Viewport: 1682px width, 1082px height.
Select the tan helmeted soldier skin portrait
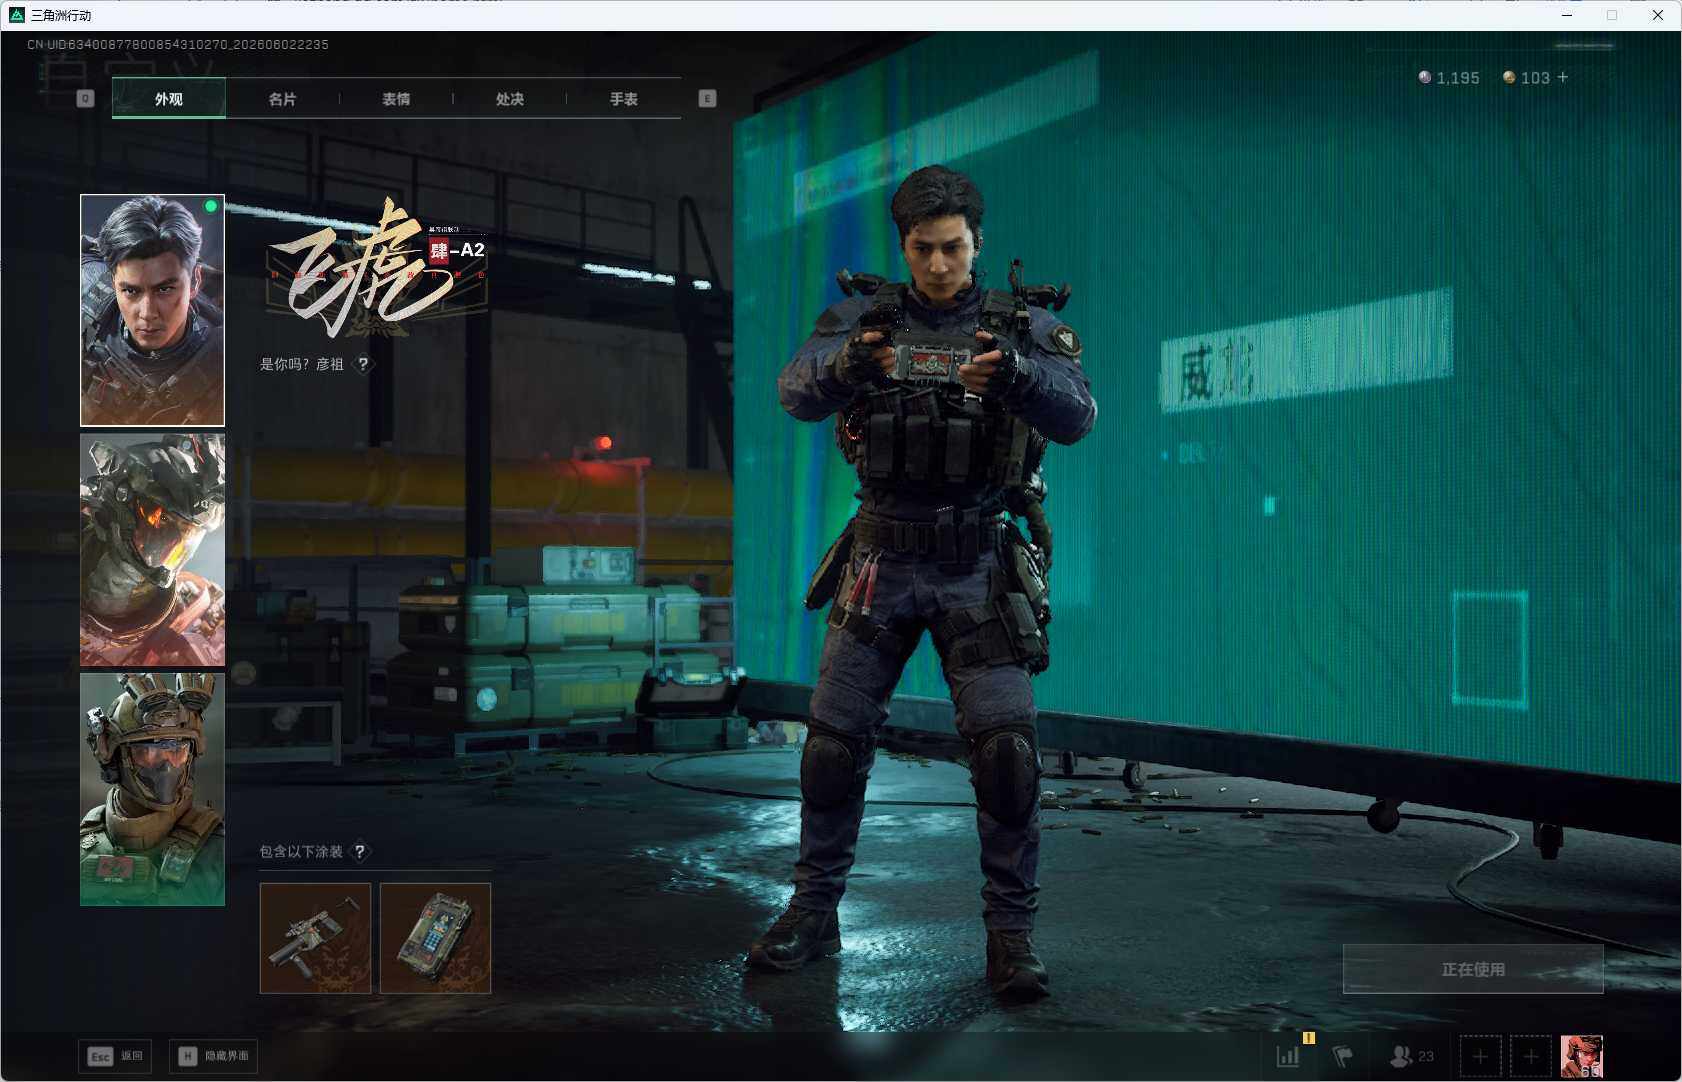click(x=152, y=789)
